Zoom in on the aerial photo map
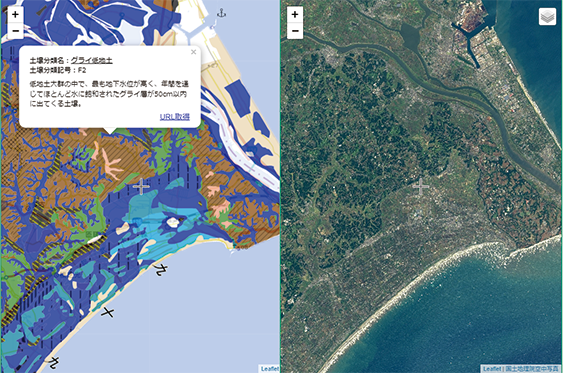This screenshot has width=563, height=373. (x=295, y=14)
